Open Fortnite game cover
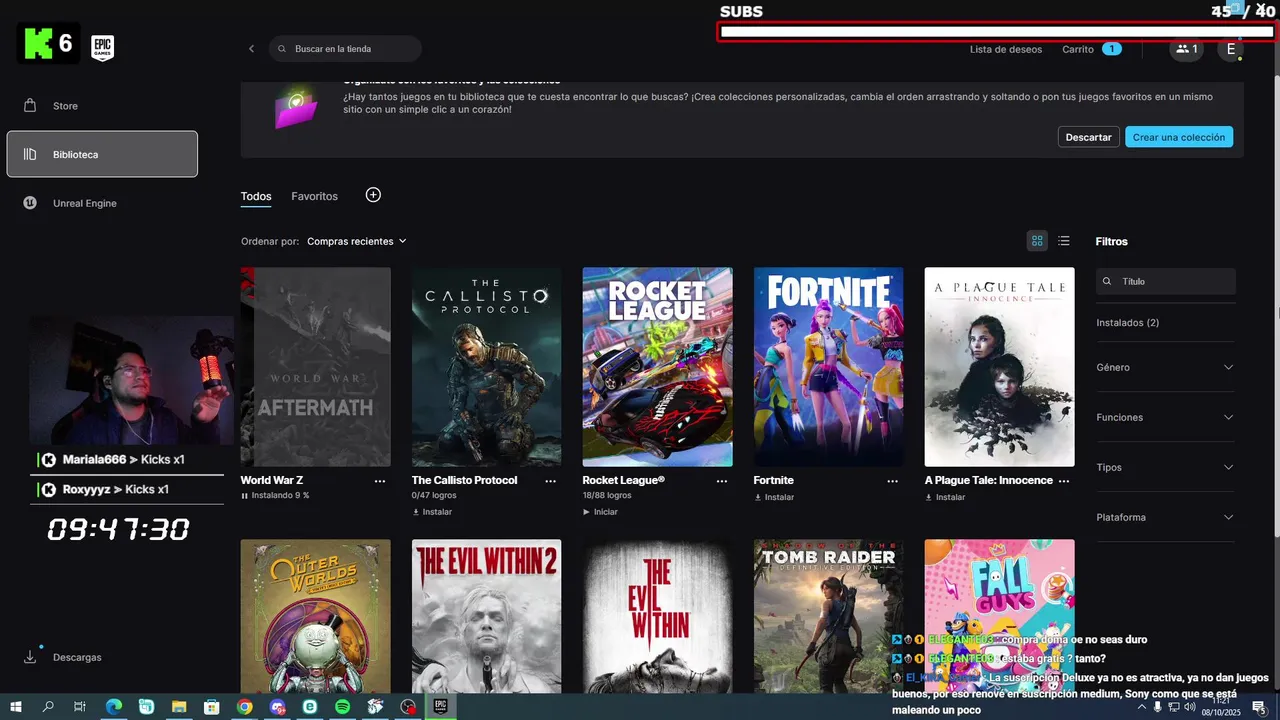Screen dimensions: 1280x720 point(828,367)
